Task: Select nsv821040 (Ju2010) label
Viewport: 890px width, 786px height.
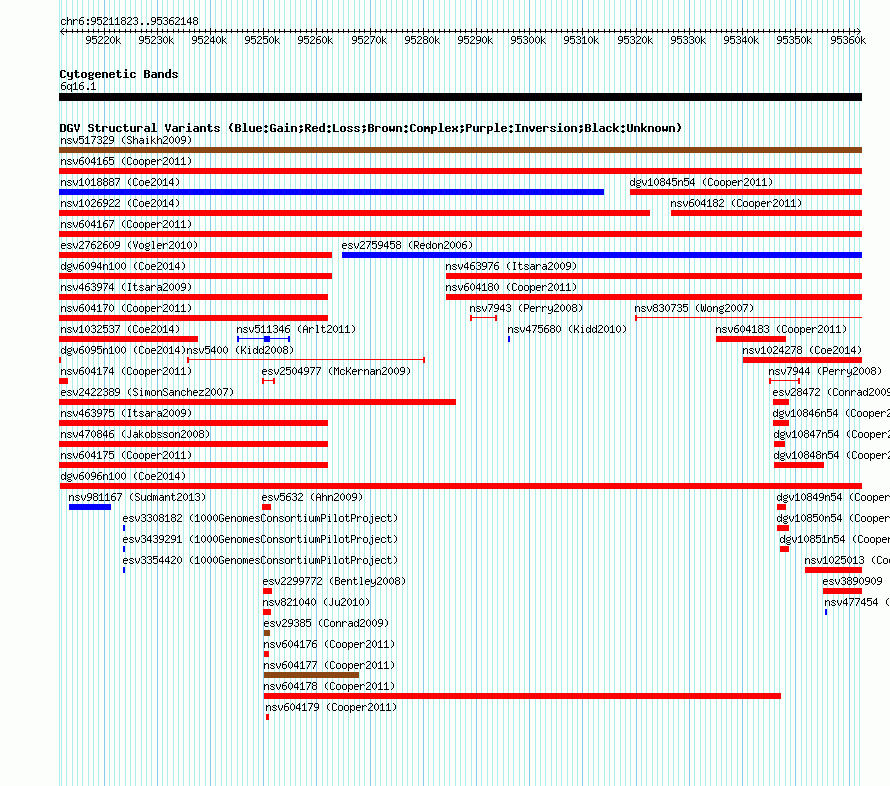Action: [316, 602]
